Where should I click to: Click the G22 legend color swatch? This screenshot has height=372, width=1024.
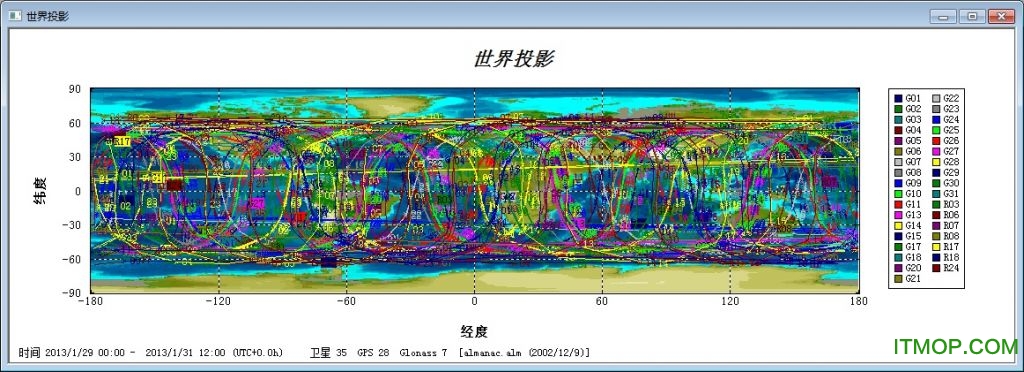[936, 99]
